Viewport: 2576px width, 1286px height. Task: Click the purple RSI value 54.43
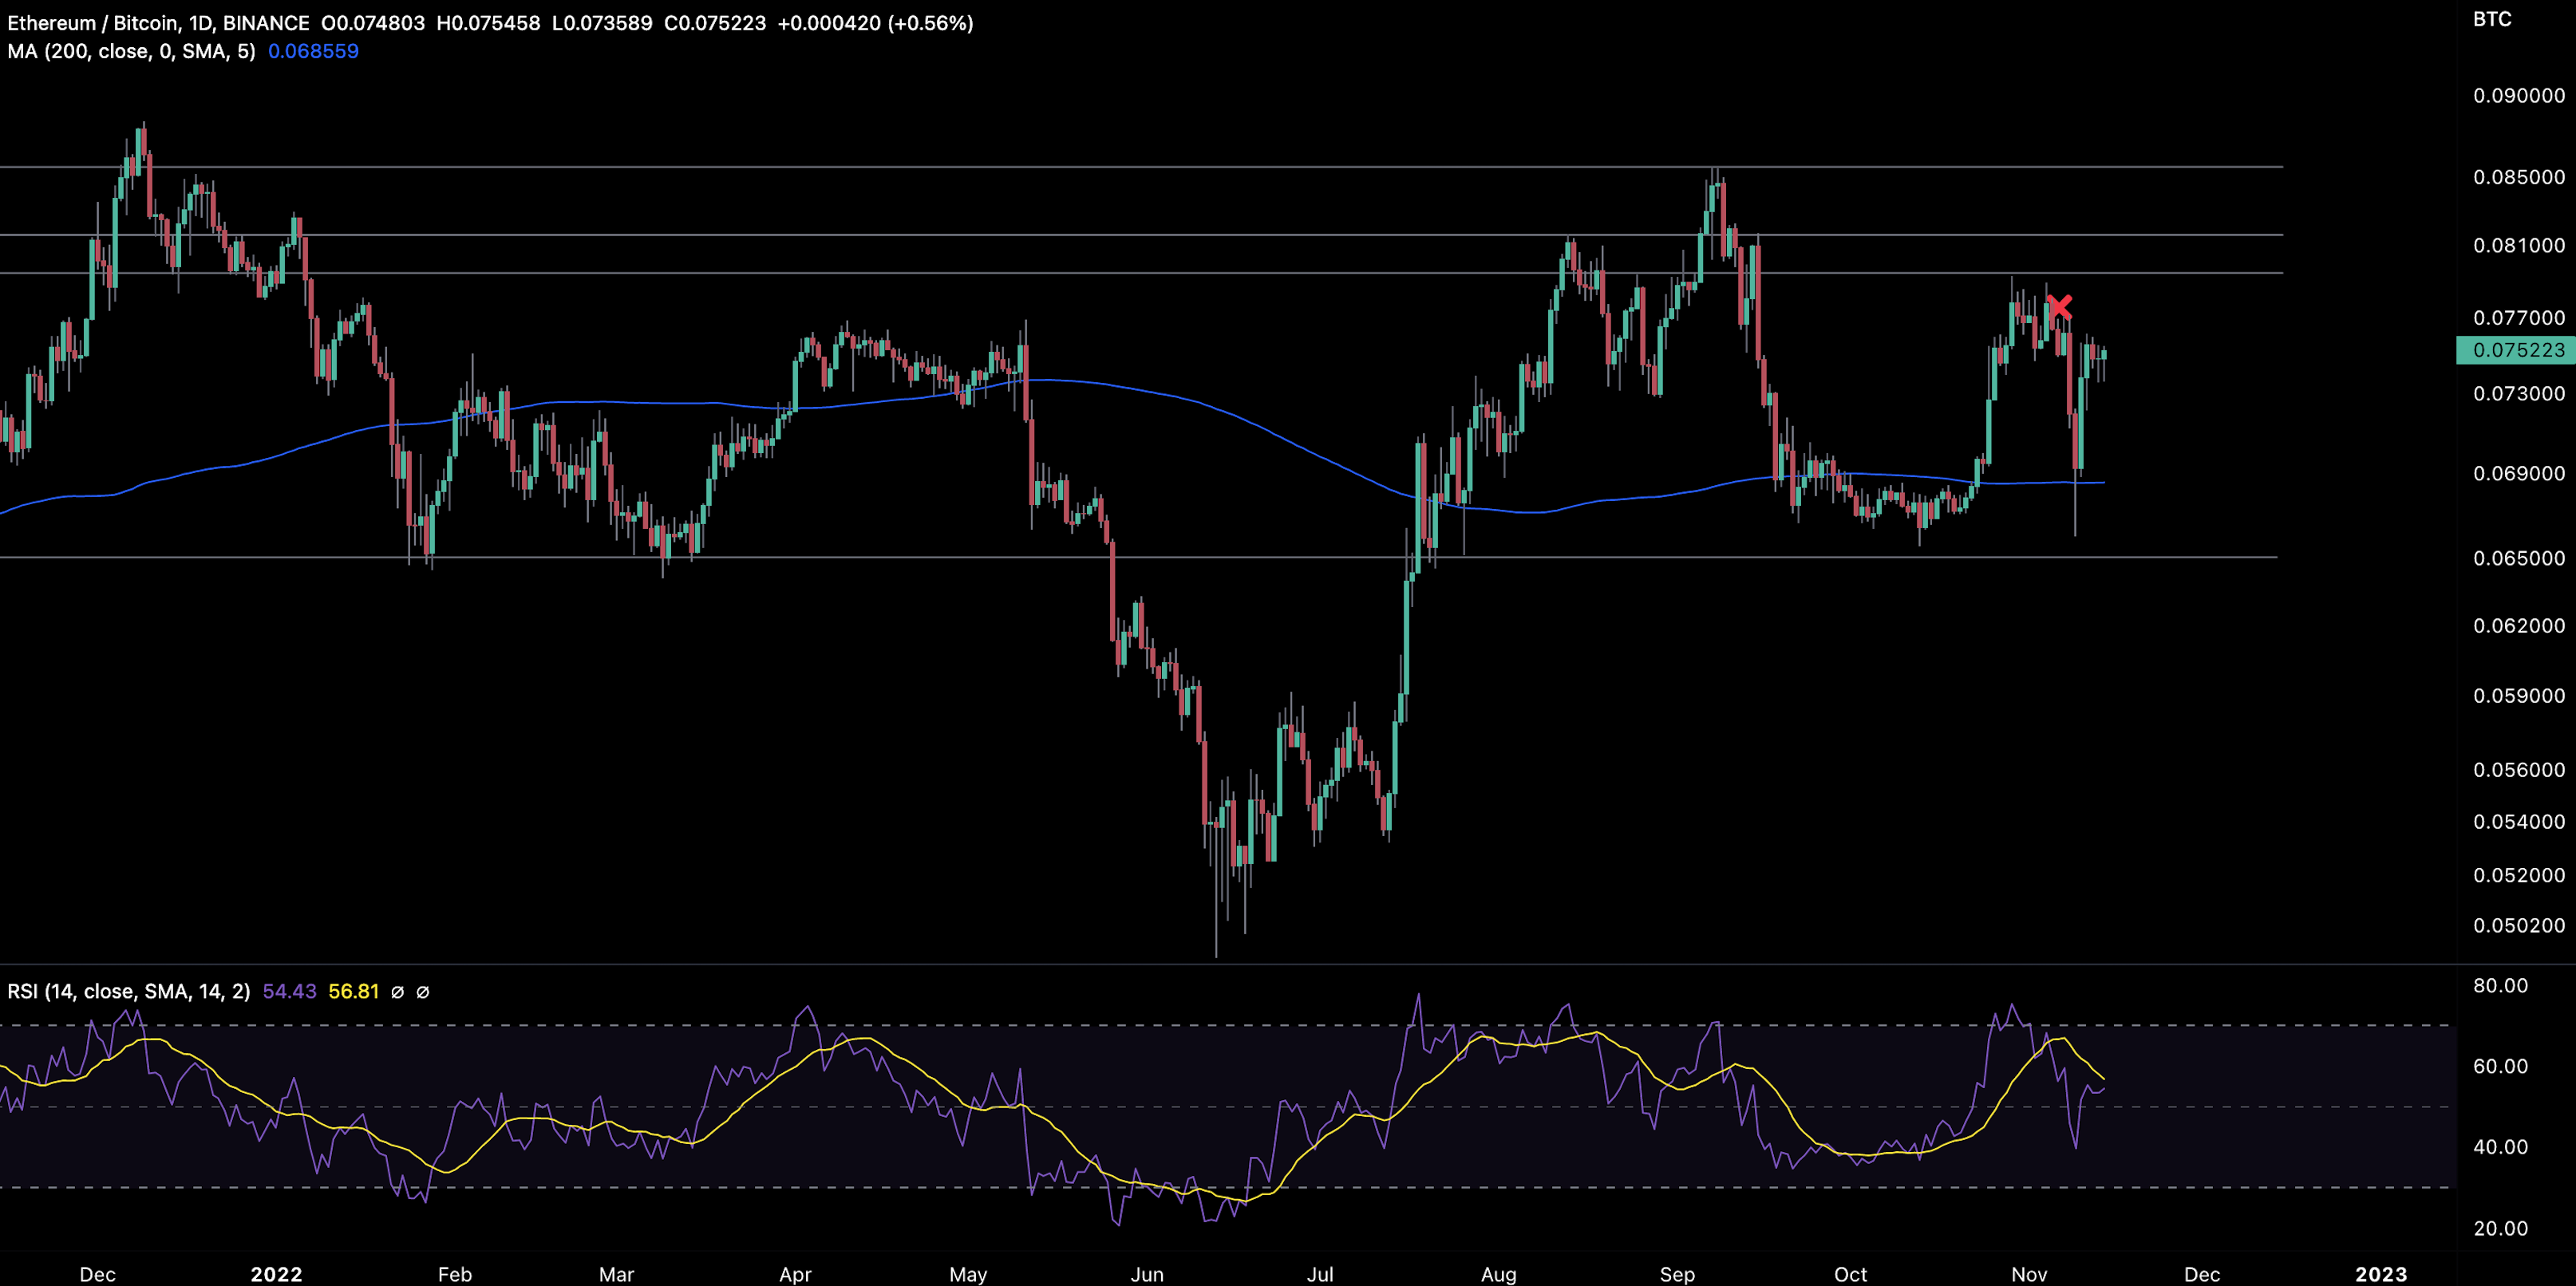289,991
